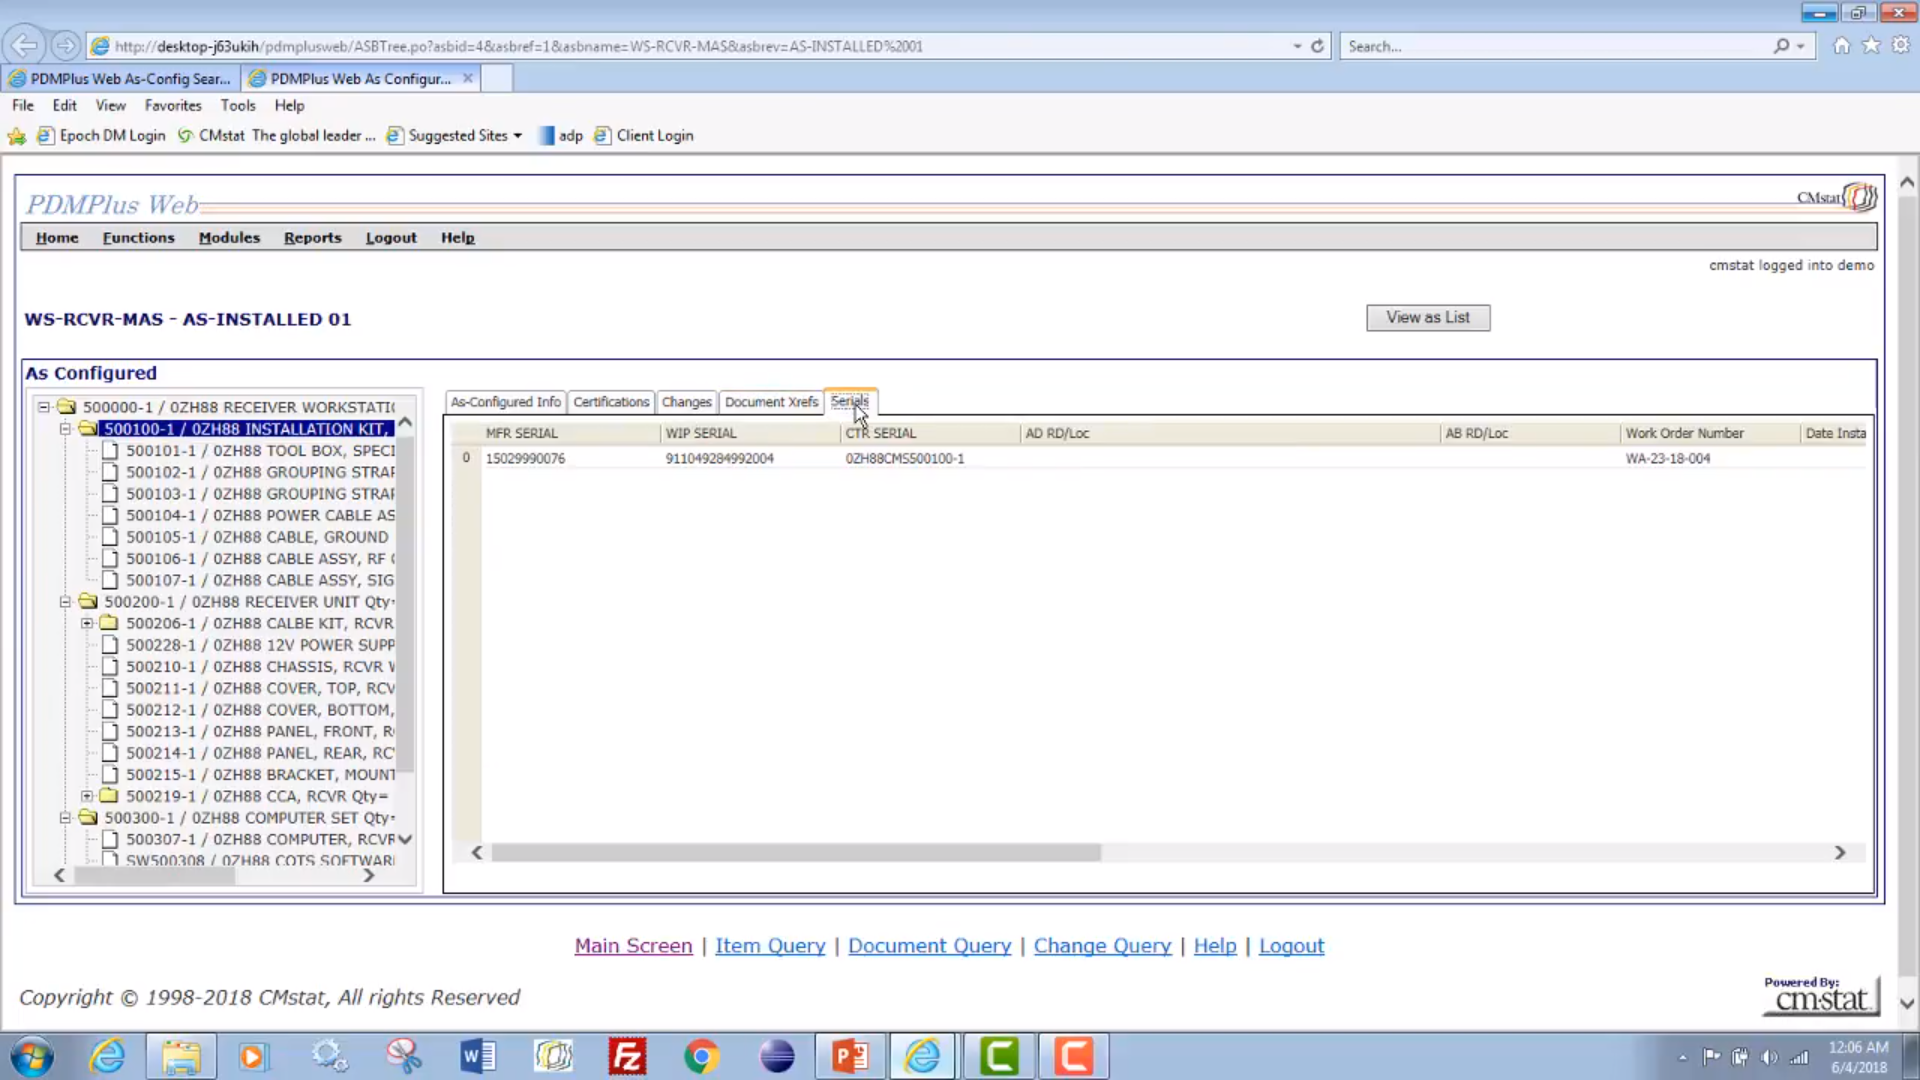The height and width of the screenshot is (1080, 1920).
Task: Click the serials table horizontal scrollbar
Action: coord(795,852)
